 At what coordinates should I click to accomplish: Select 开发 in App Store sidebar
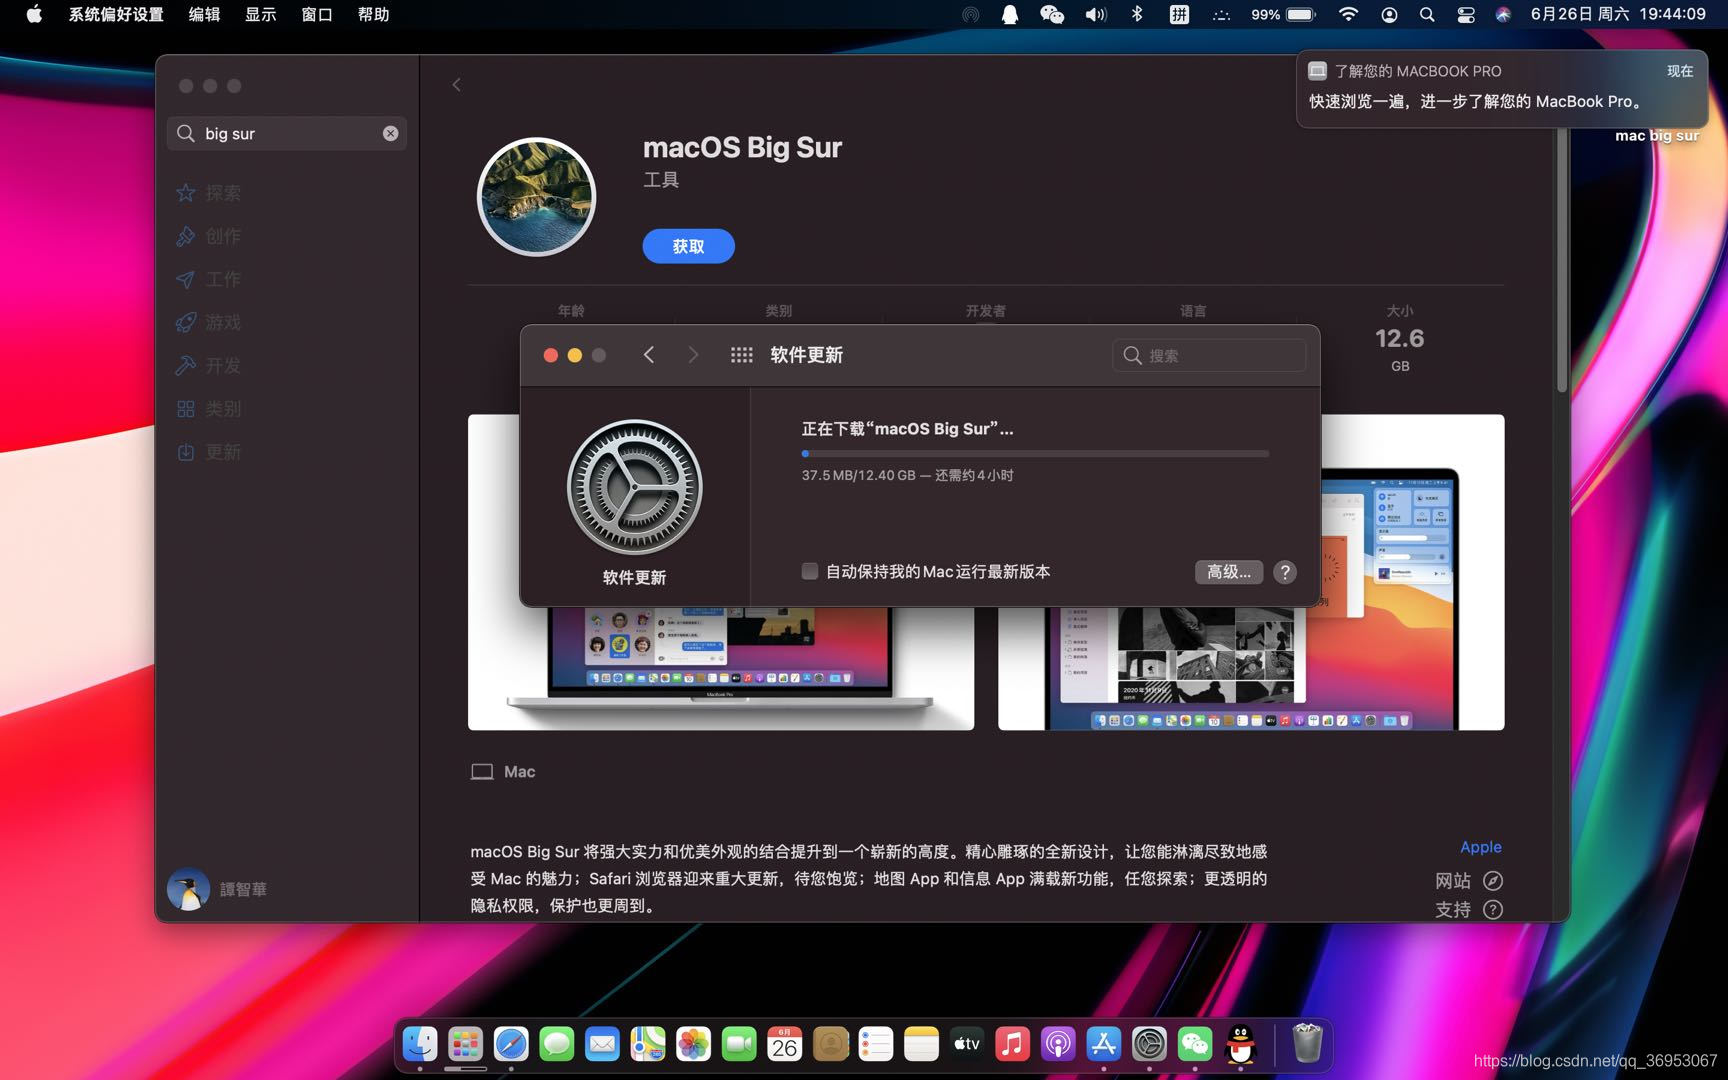coord(209,365)
